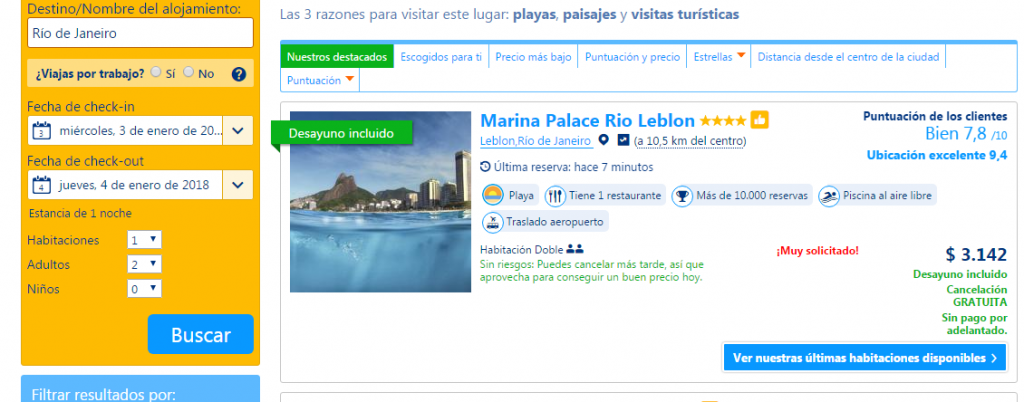Select No for traveling for work

pos(189,73)
